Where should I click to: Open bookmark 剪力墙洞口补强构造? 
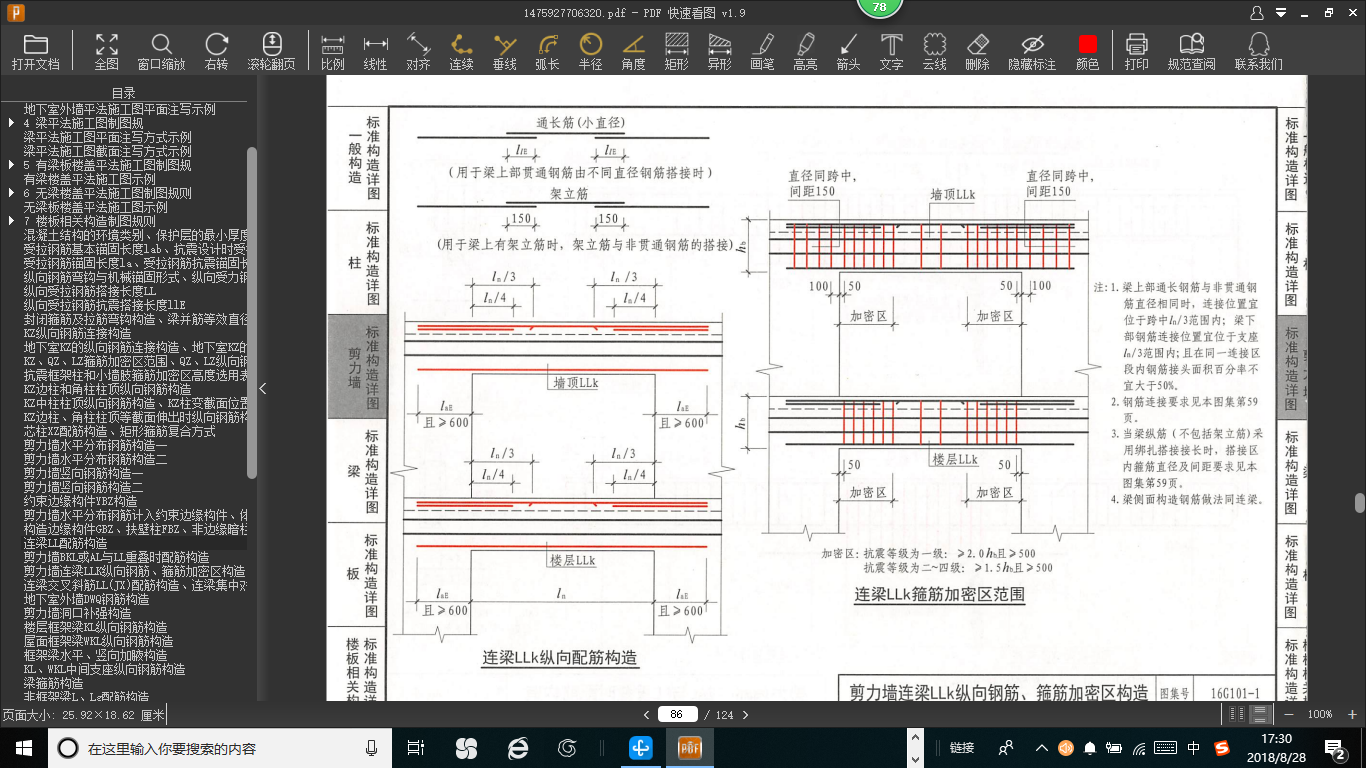[x=78, y=613]
